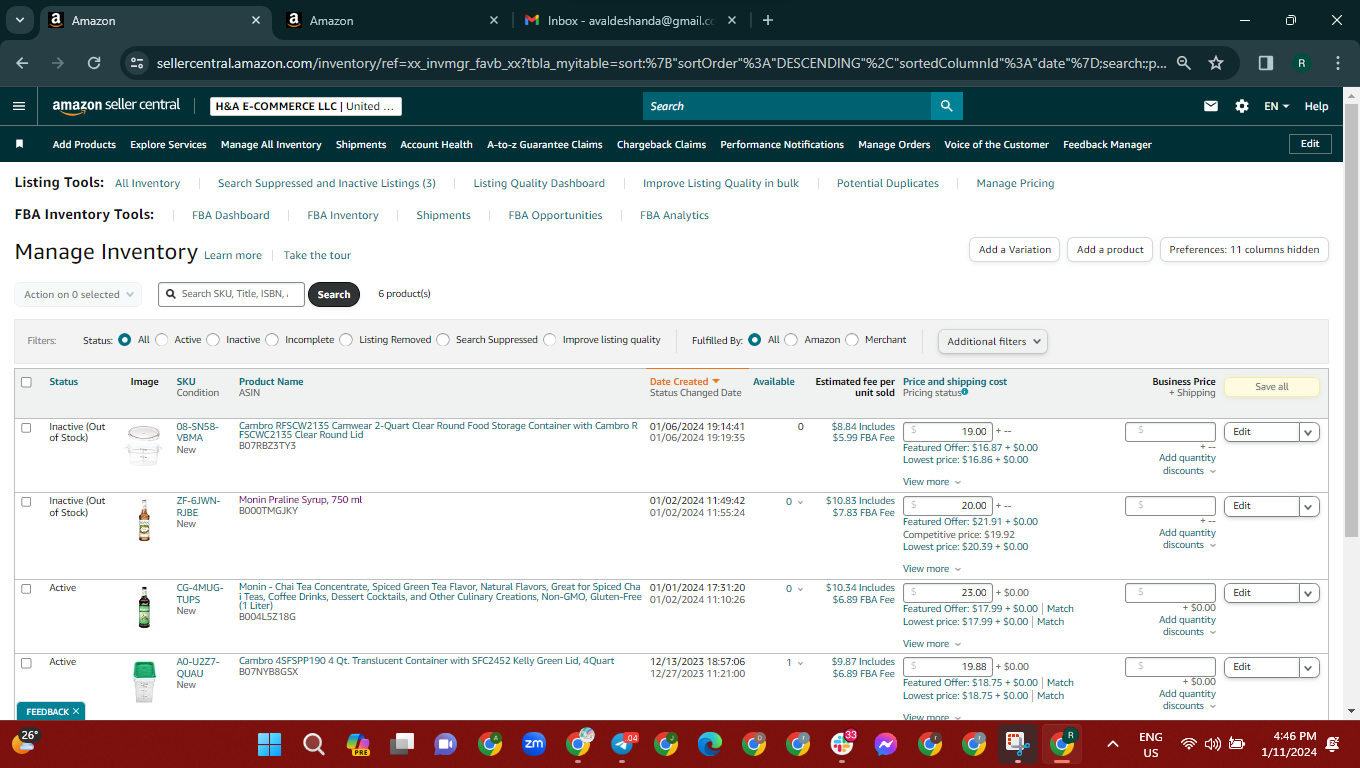Select the Incomplete status filter
Viewport: 1360px width, 768px height.
[272, 340]
